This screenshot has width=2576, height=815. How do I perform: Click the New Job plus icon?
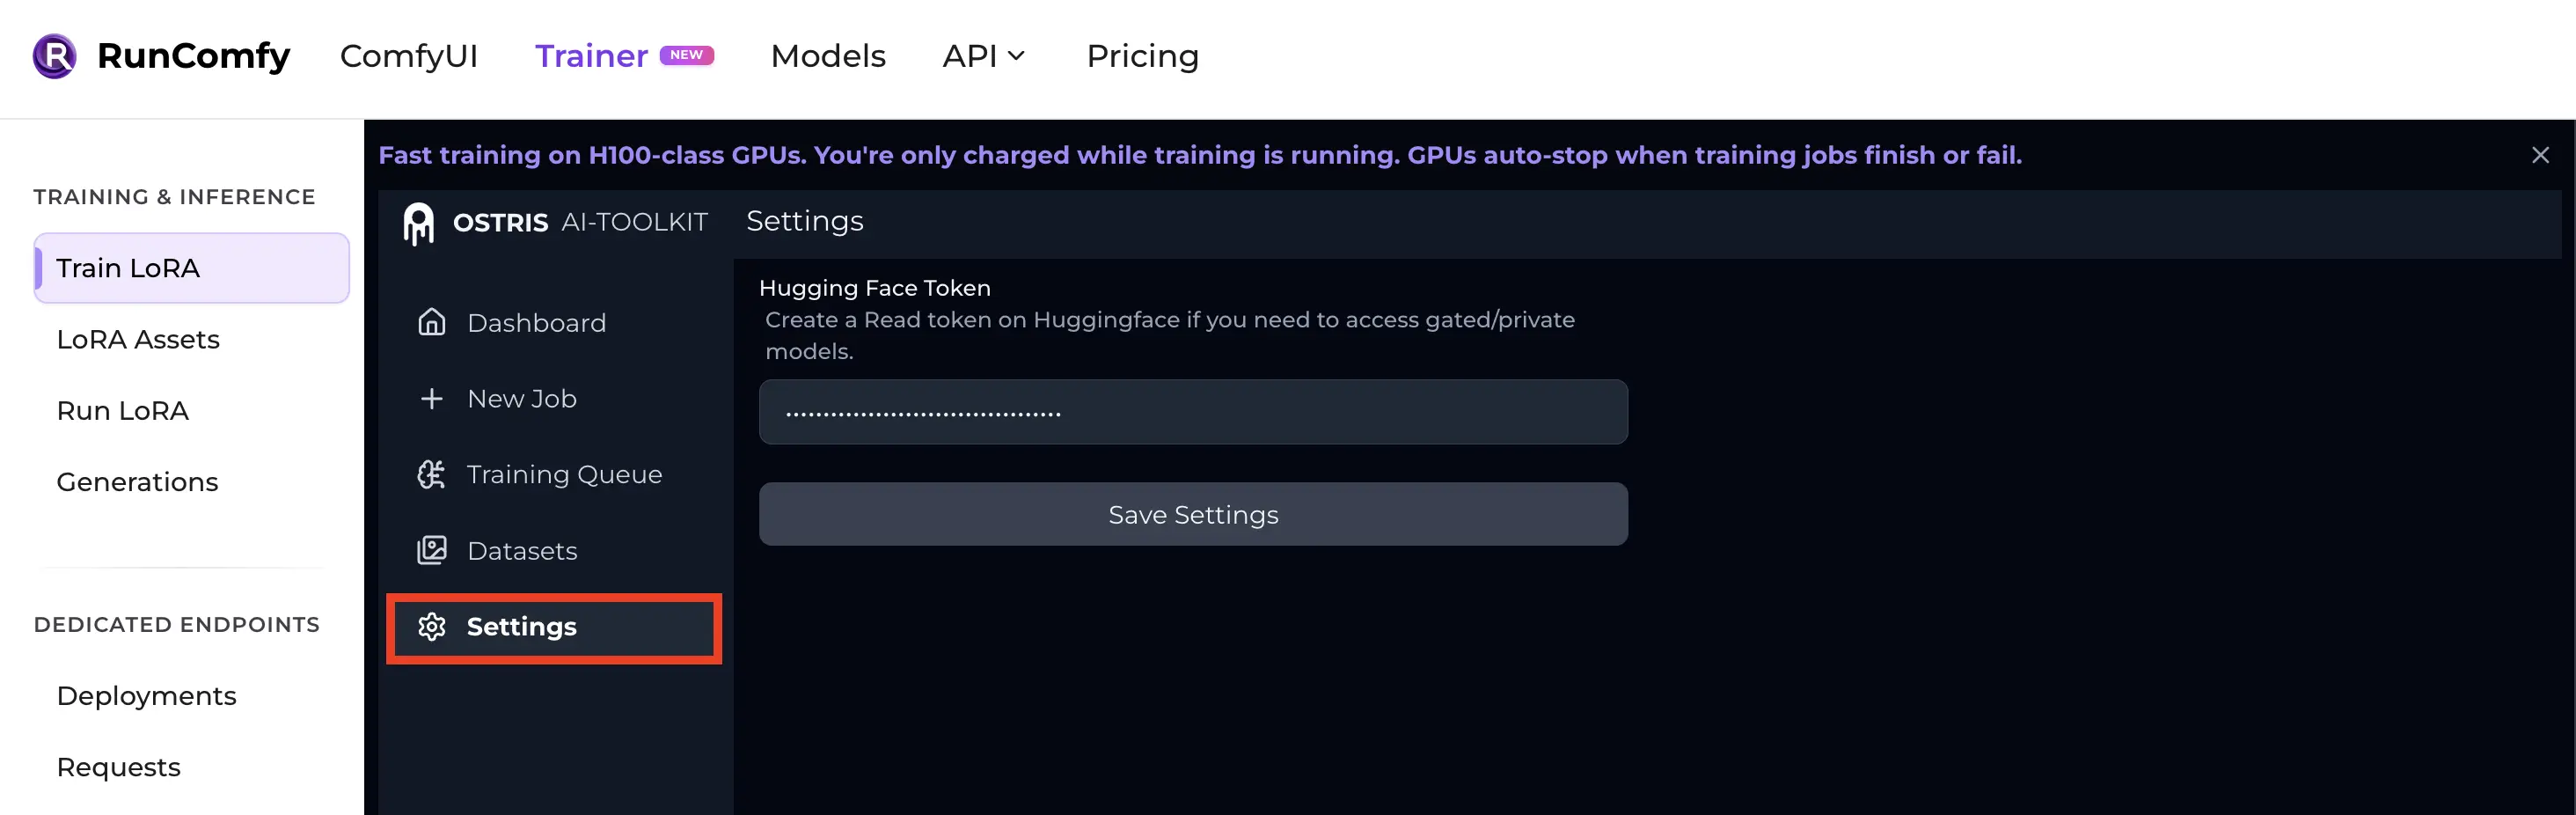click(x=432, y=398)
